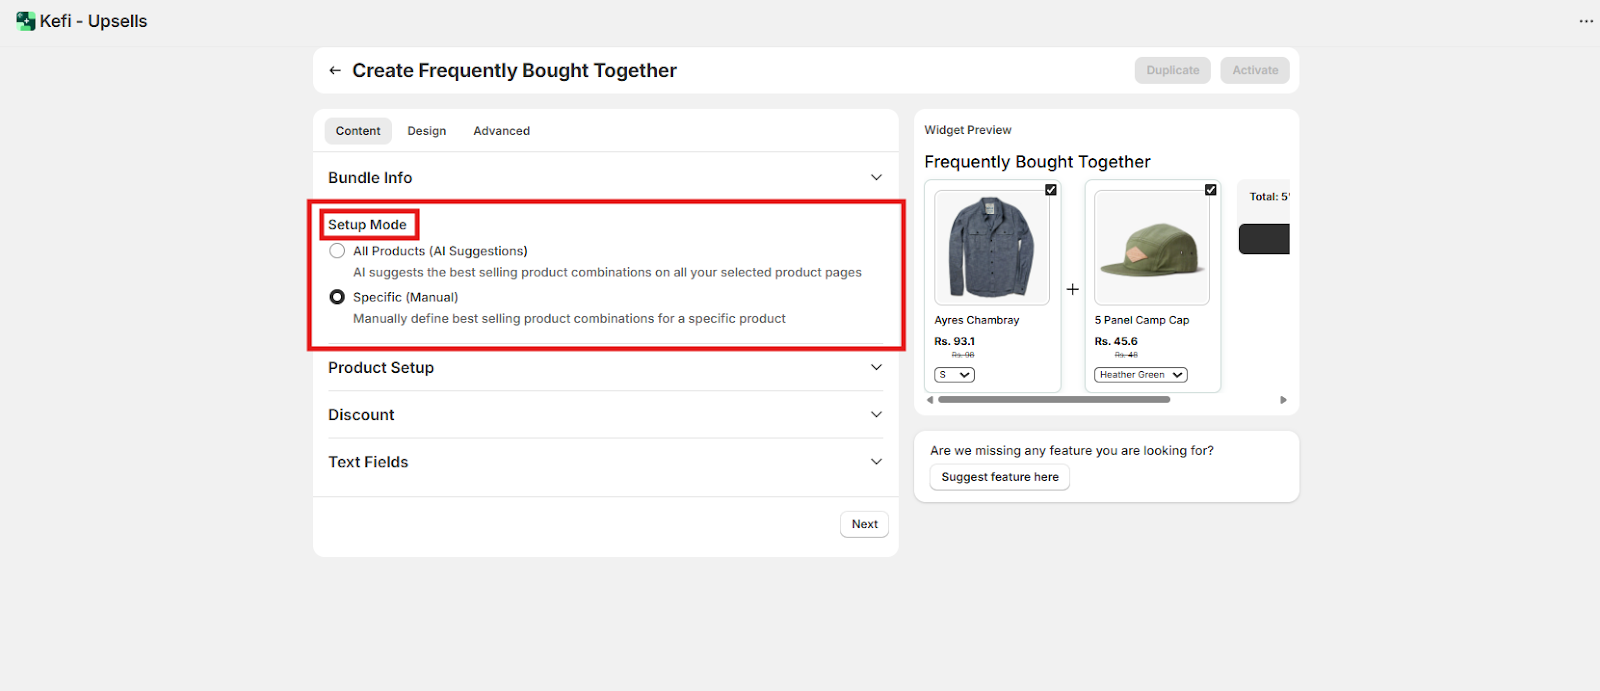Open the Heather Green color dropdown
This screenshot has width=1600, height=691.
click(x=1140, y=375)
